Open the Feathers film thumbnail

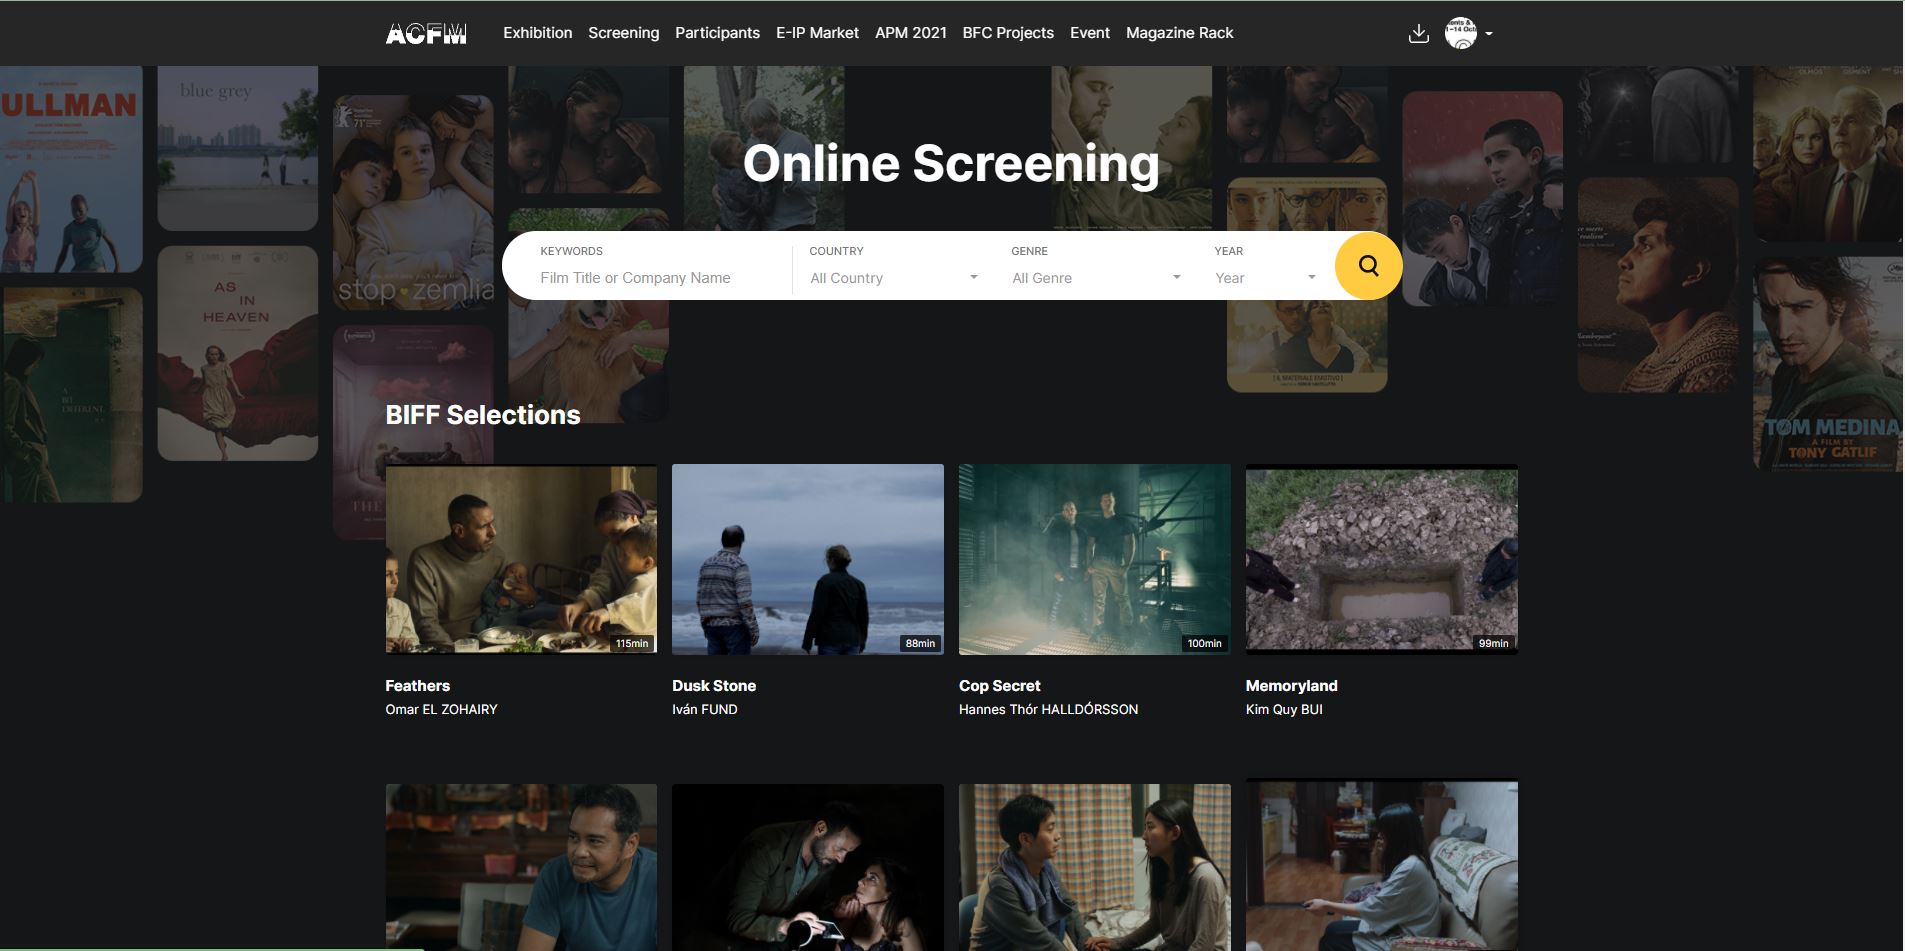[521, 559]
